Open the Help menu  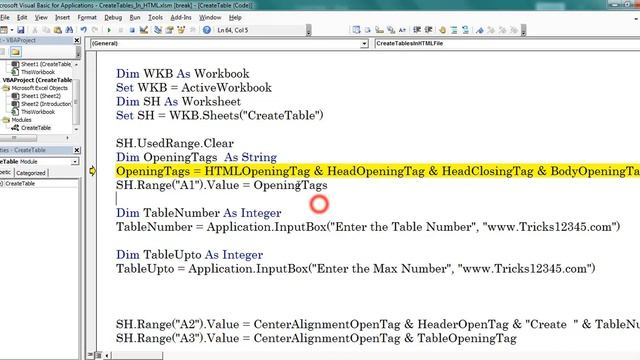[235, 18]
